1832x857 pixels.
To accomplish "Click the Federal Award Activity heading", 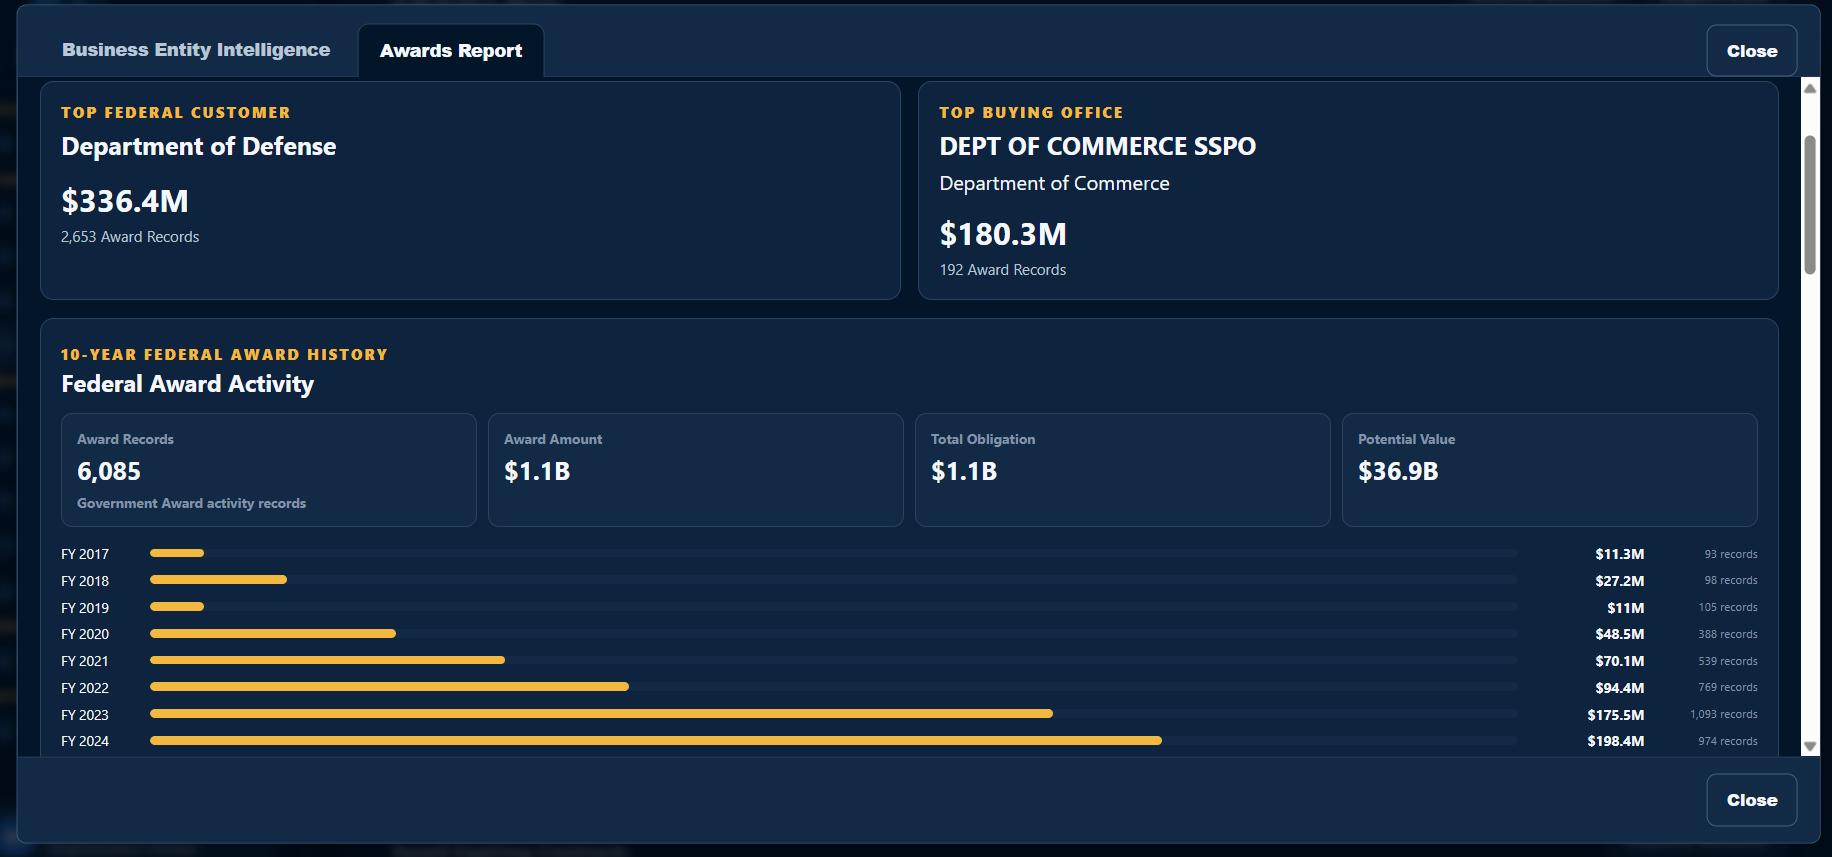I will coord(188,384).
